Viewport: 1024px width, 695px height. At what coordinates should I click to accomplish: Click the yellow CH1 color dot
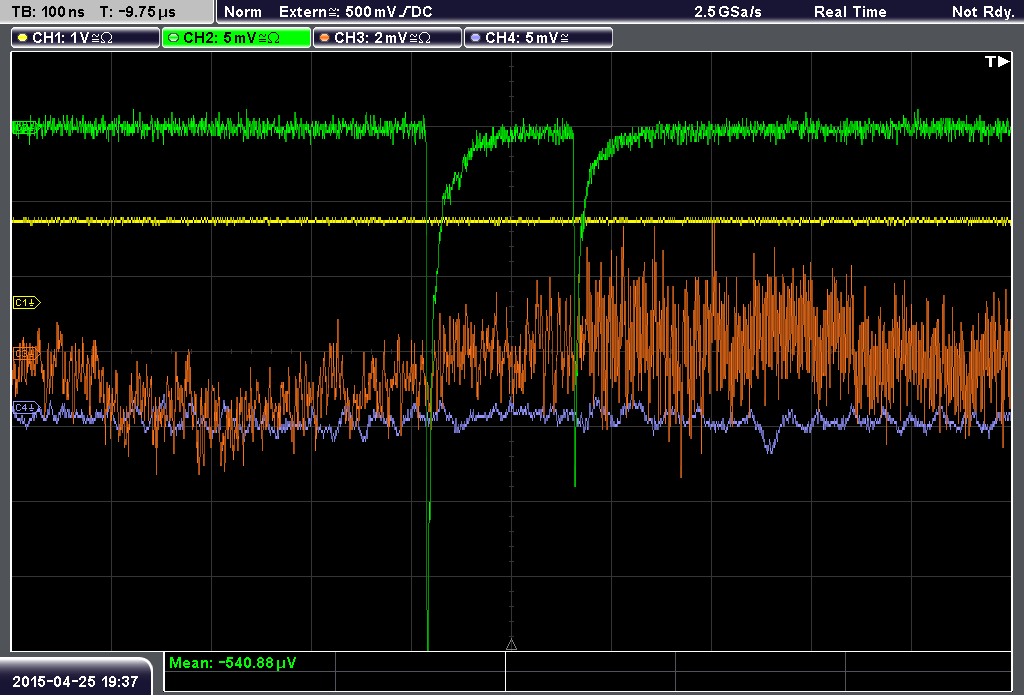[22, 38]
